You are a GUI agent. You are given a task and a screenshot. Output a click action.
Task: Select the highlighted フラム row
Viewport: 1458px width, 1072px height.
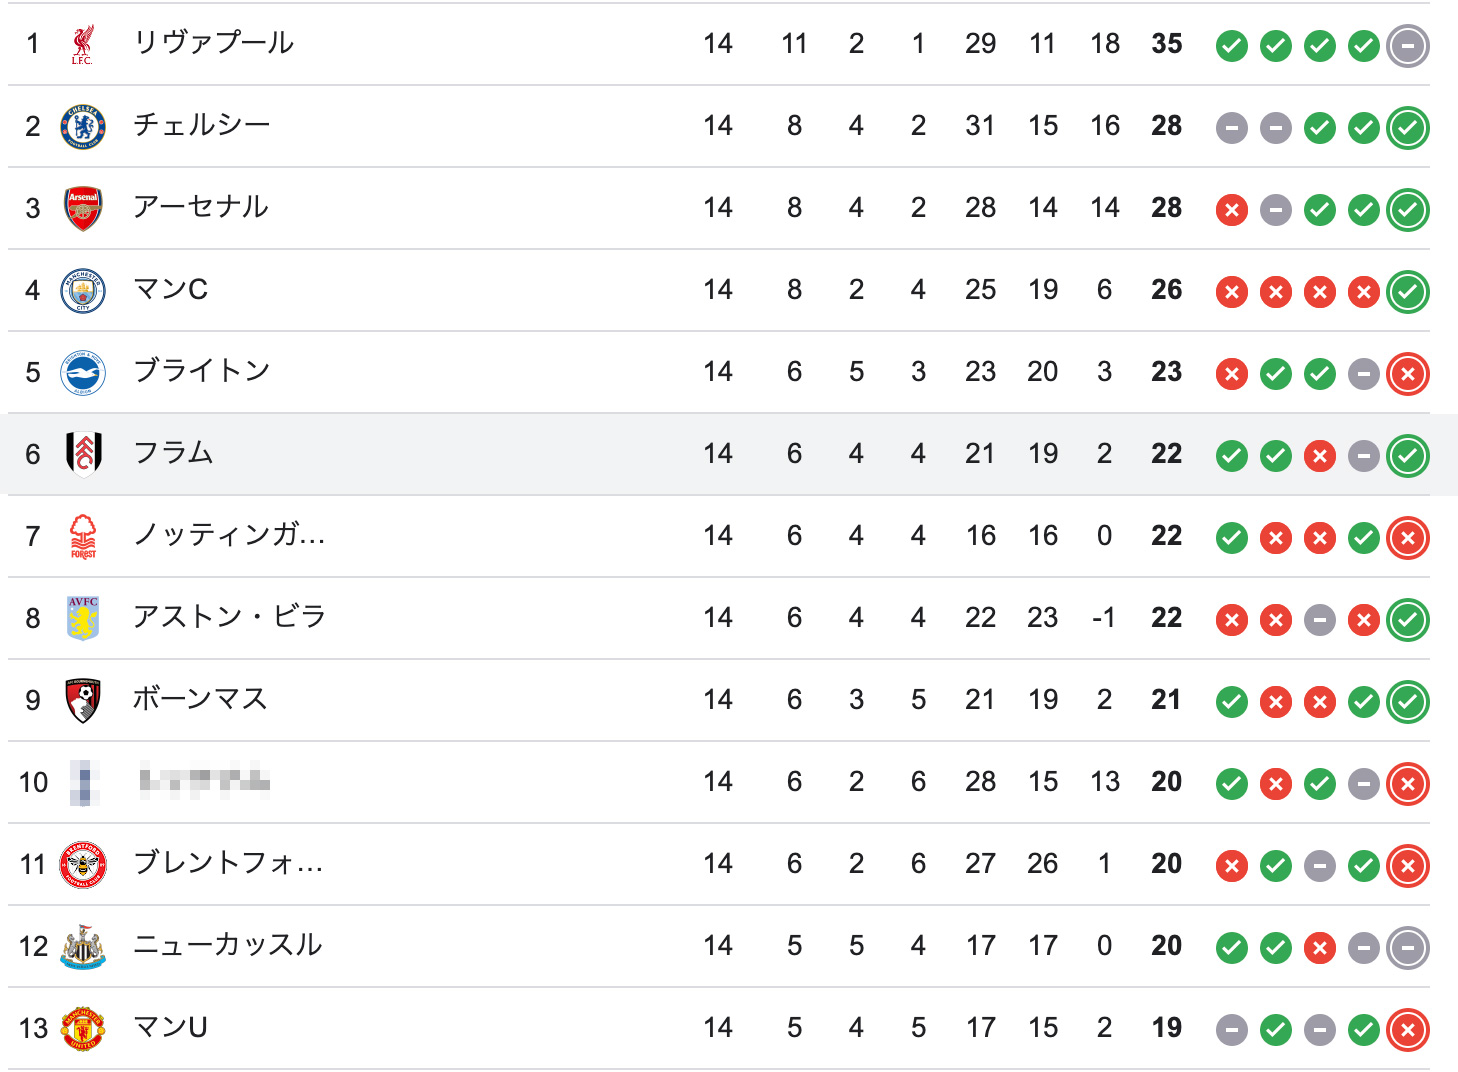pyautogui.click(x=729, y=454)
